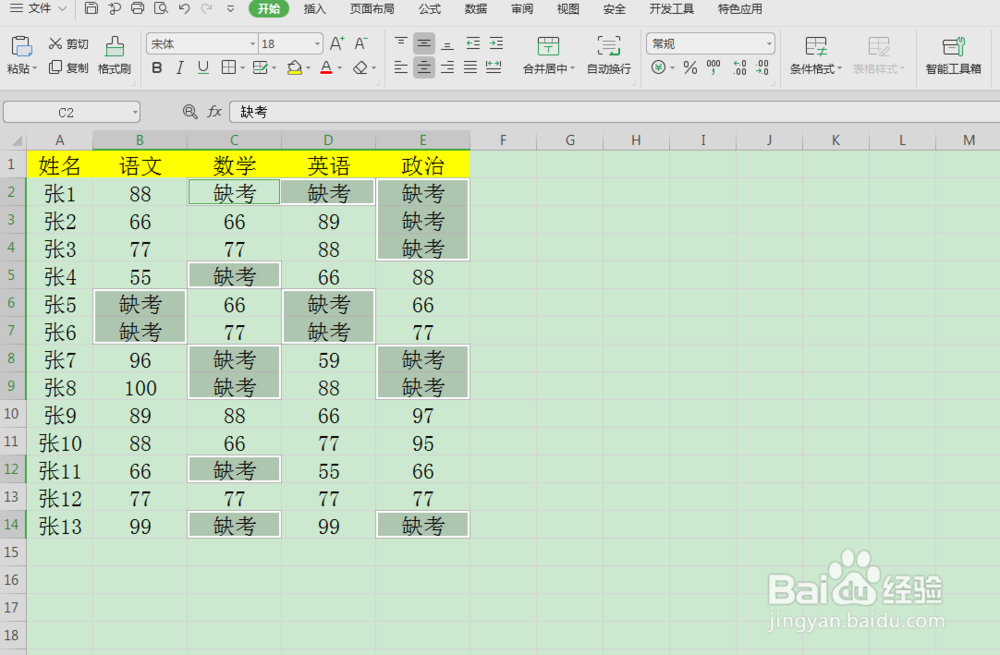The width and height of the screenshot is (1000, 655).
Task: Switch to the 插入 ribbon tab
Action: (313, 9)
